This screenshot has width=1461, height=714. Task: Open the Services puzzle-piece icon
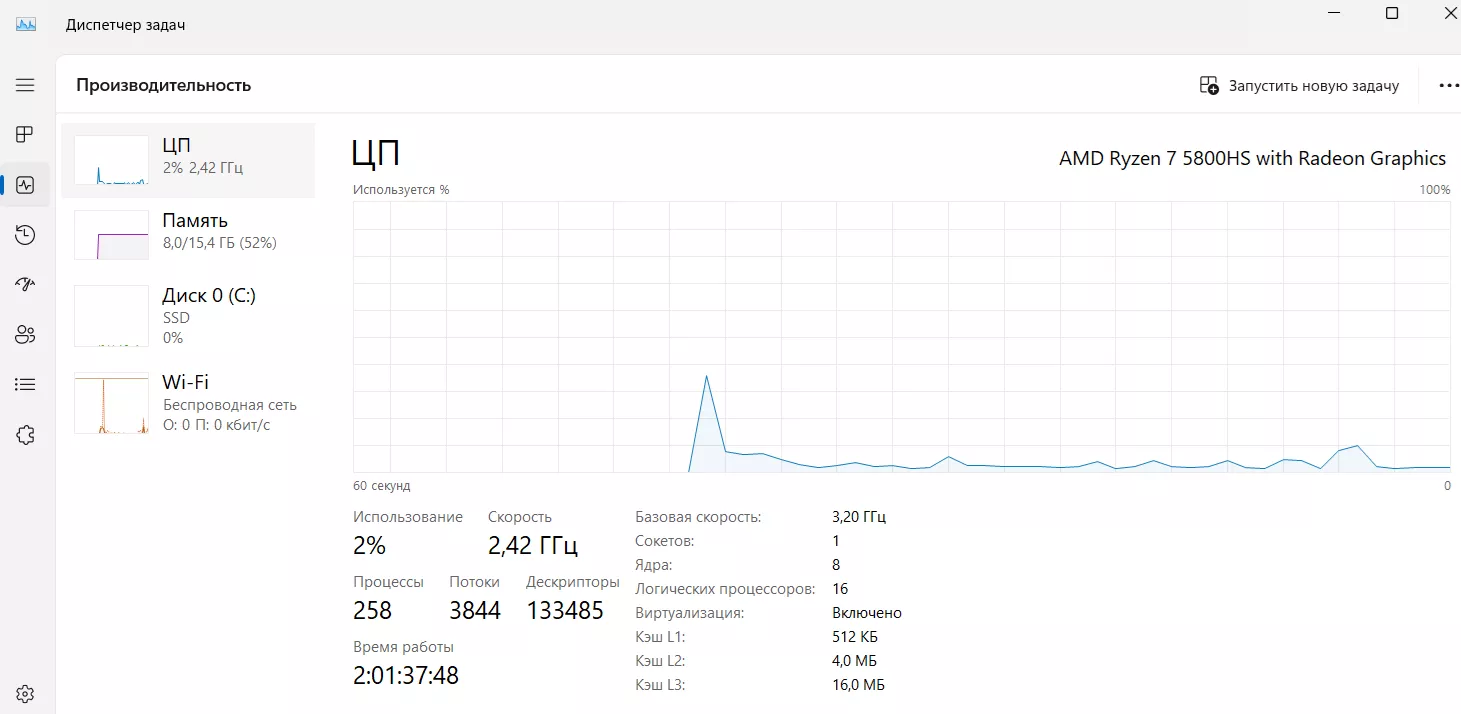click(25, 434)
